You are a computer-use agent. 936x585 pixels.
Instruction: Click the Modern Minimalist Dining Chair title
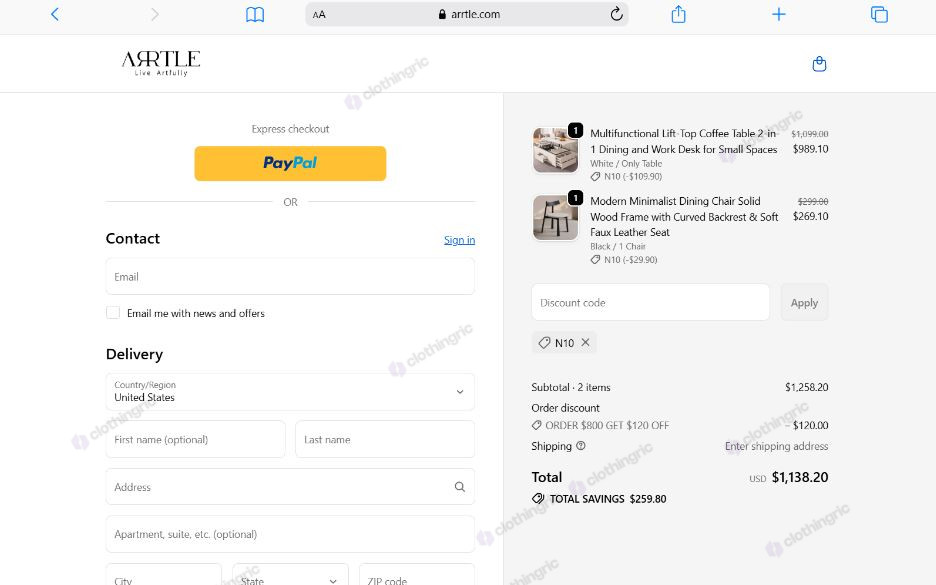(x=684, y=217)
